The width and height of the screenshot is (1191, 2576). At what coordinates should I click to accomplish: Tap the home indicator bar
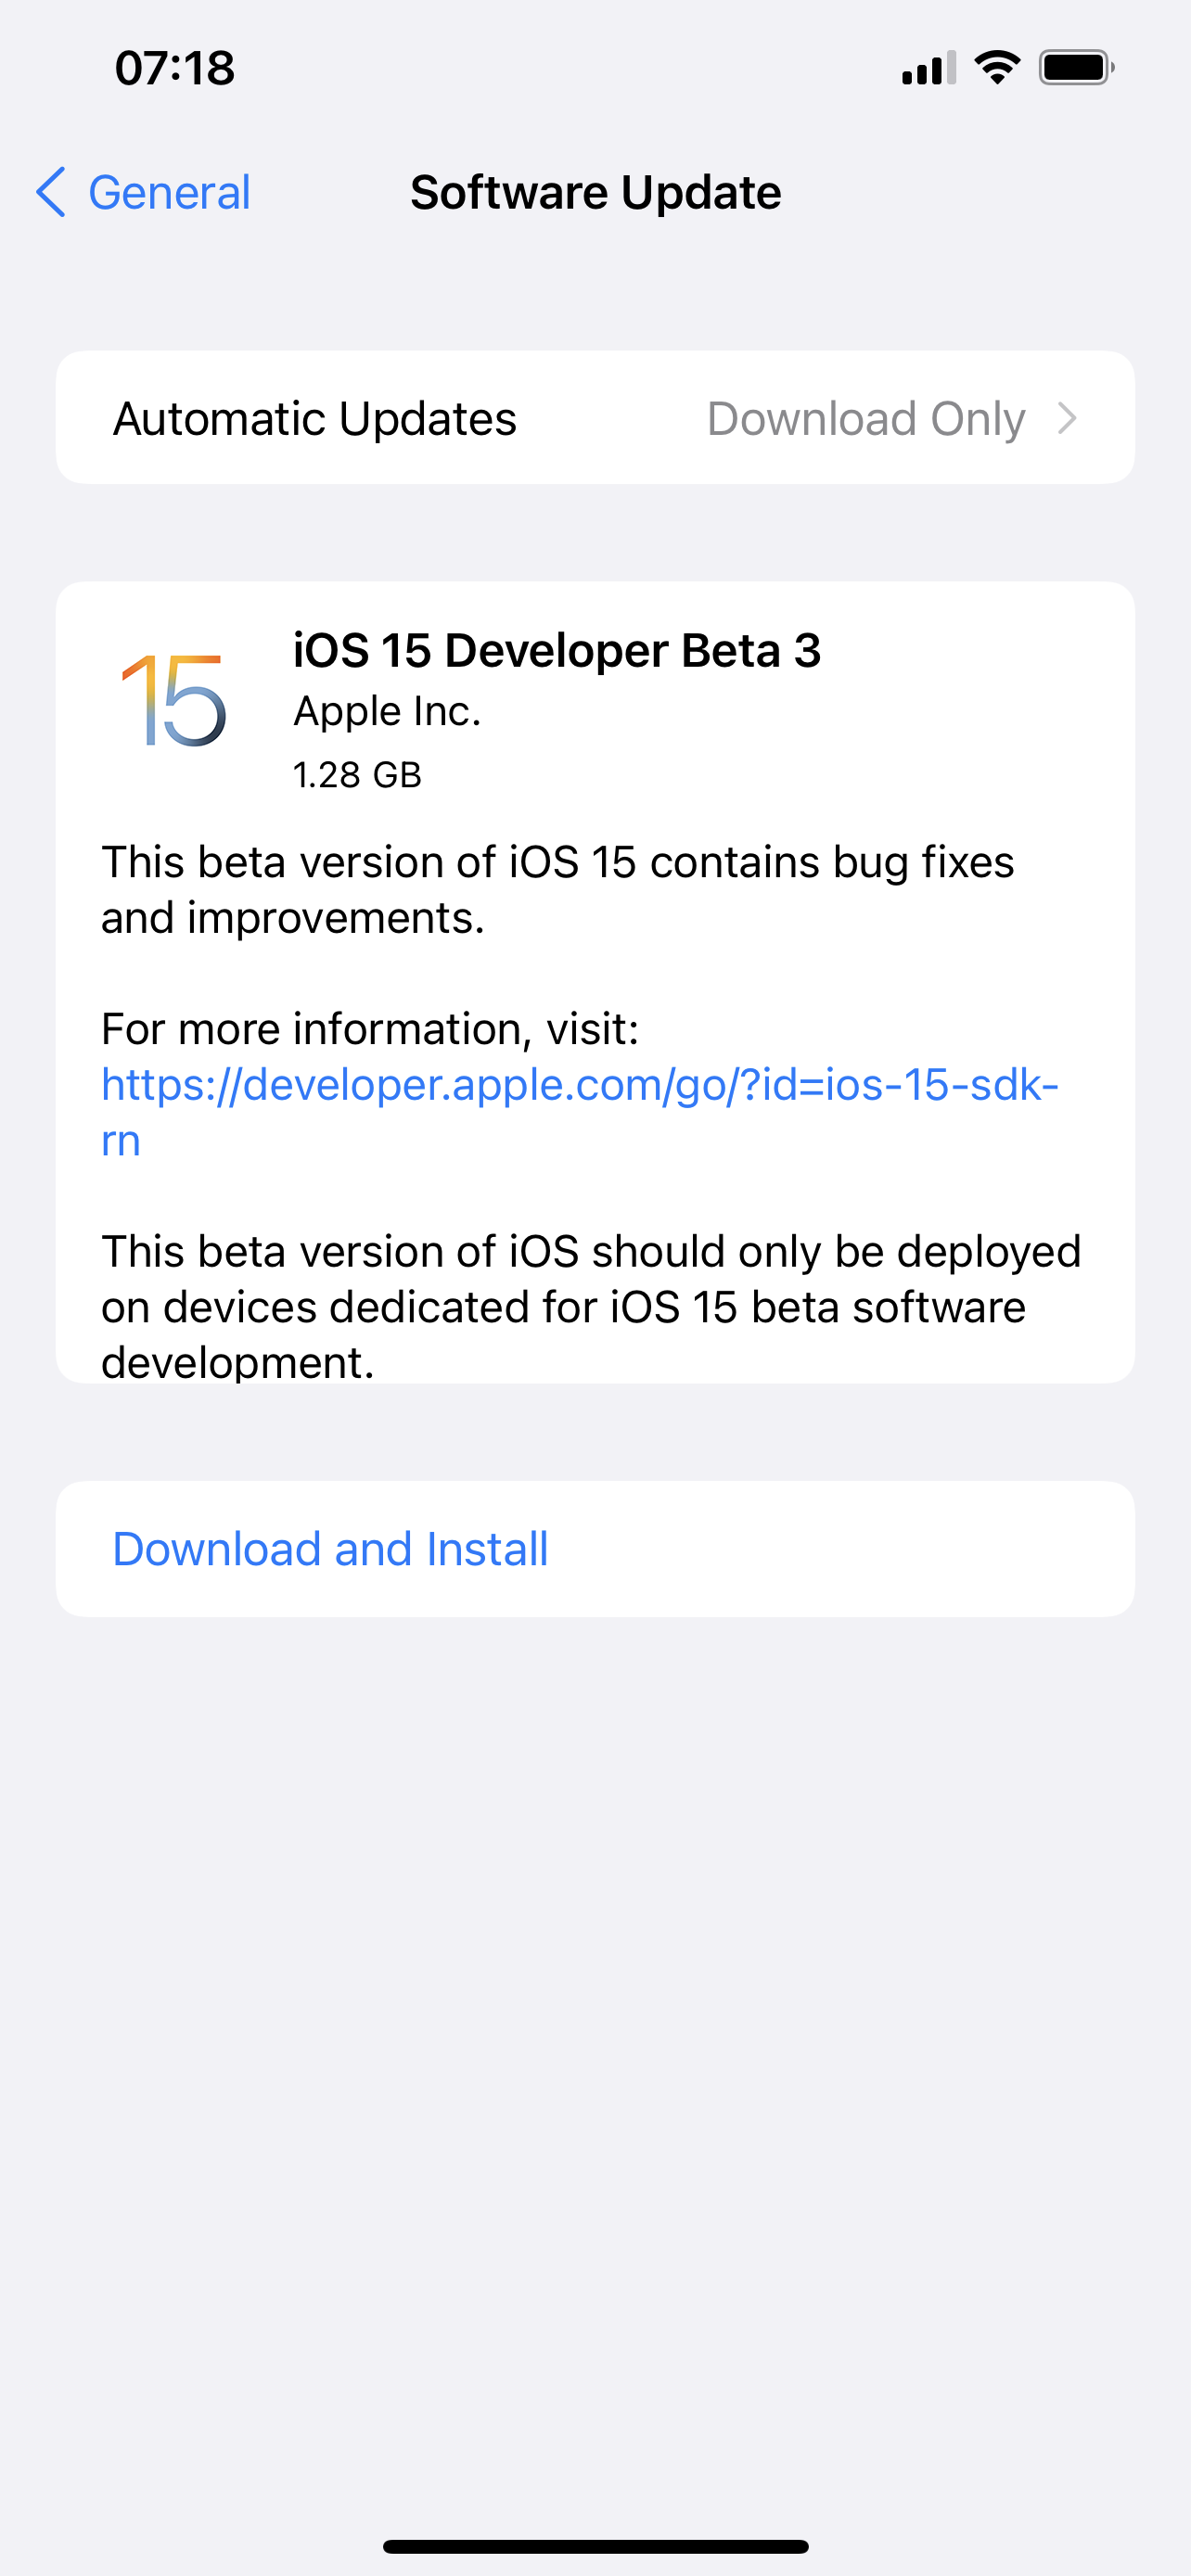pos(595,2546)
